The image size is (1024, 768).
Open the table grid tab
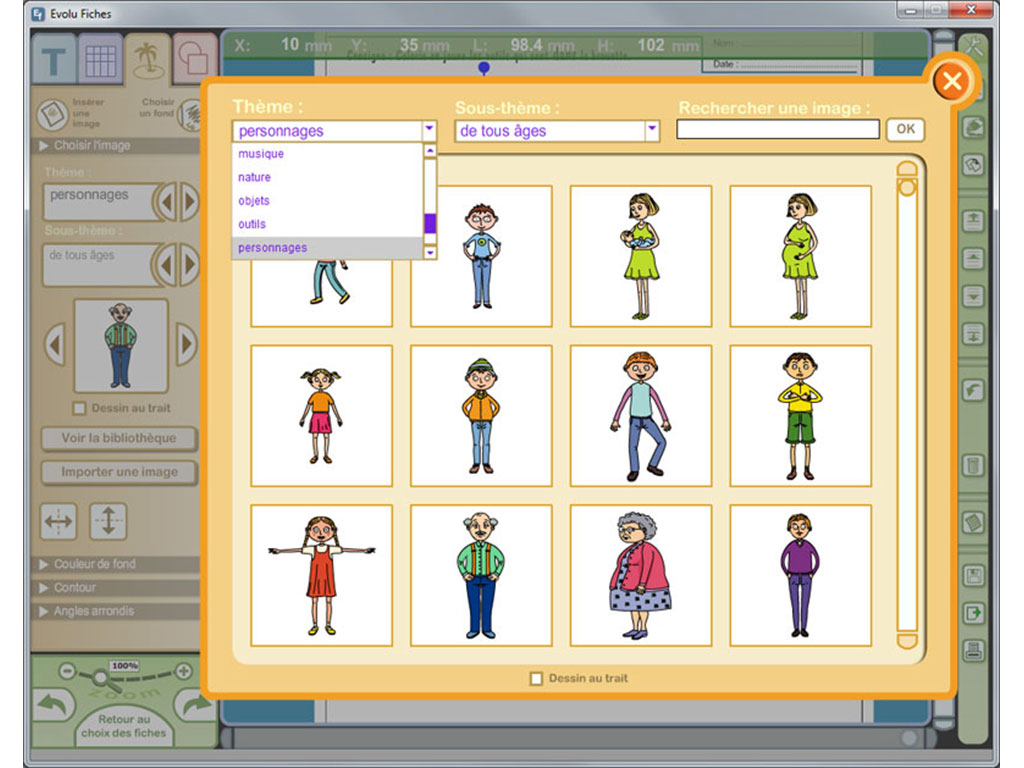click(101, 62)
